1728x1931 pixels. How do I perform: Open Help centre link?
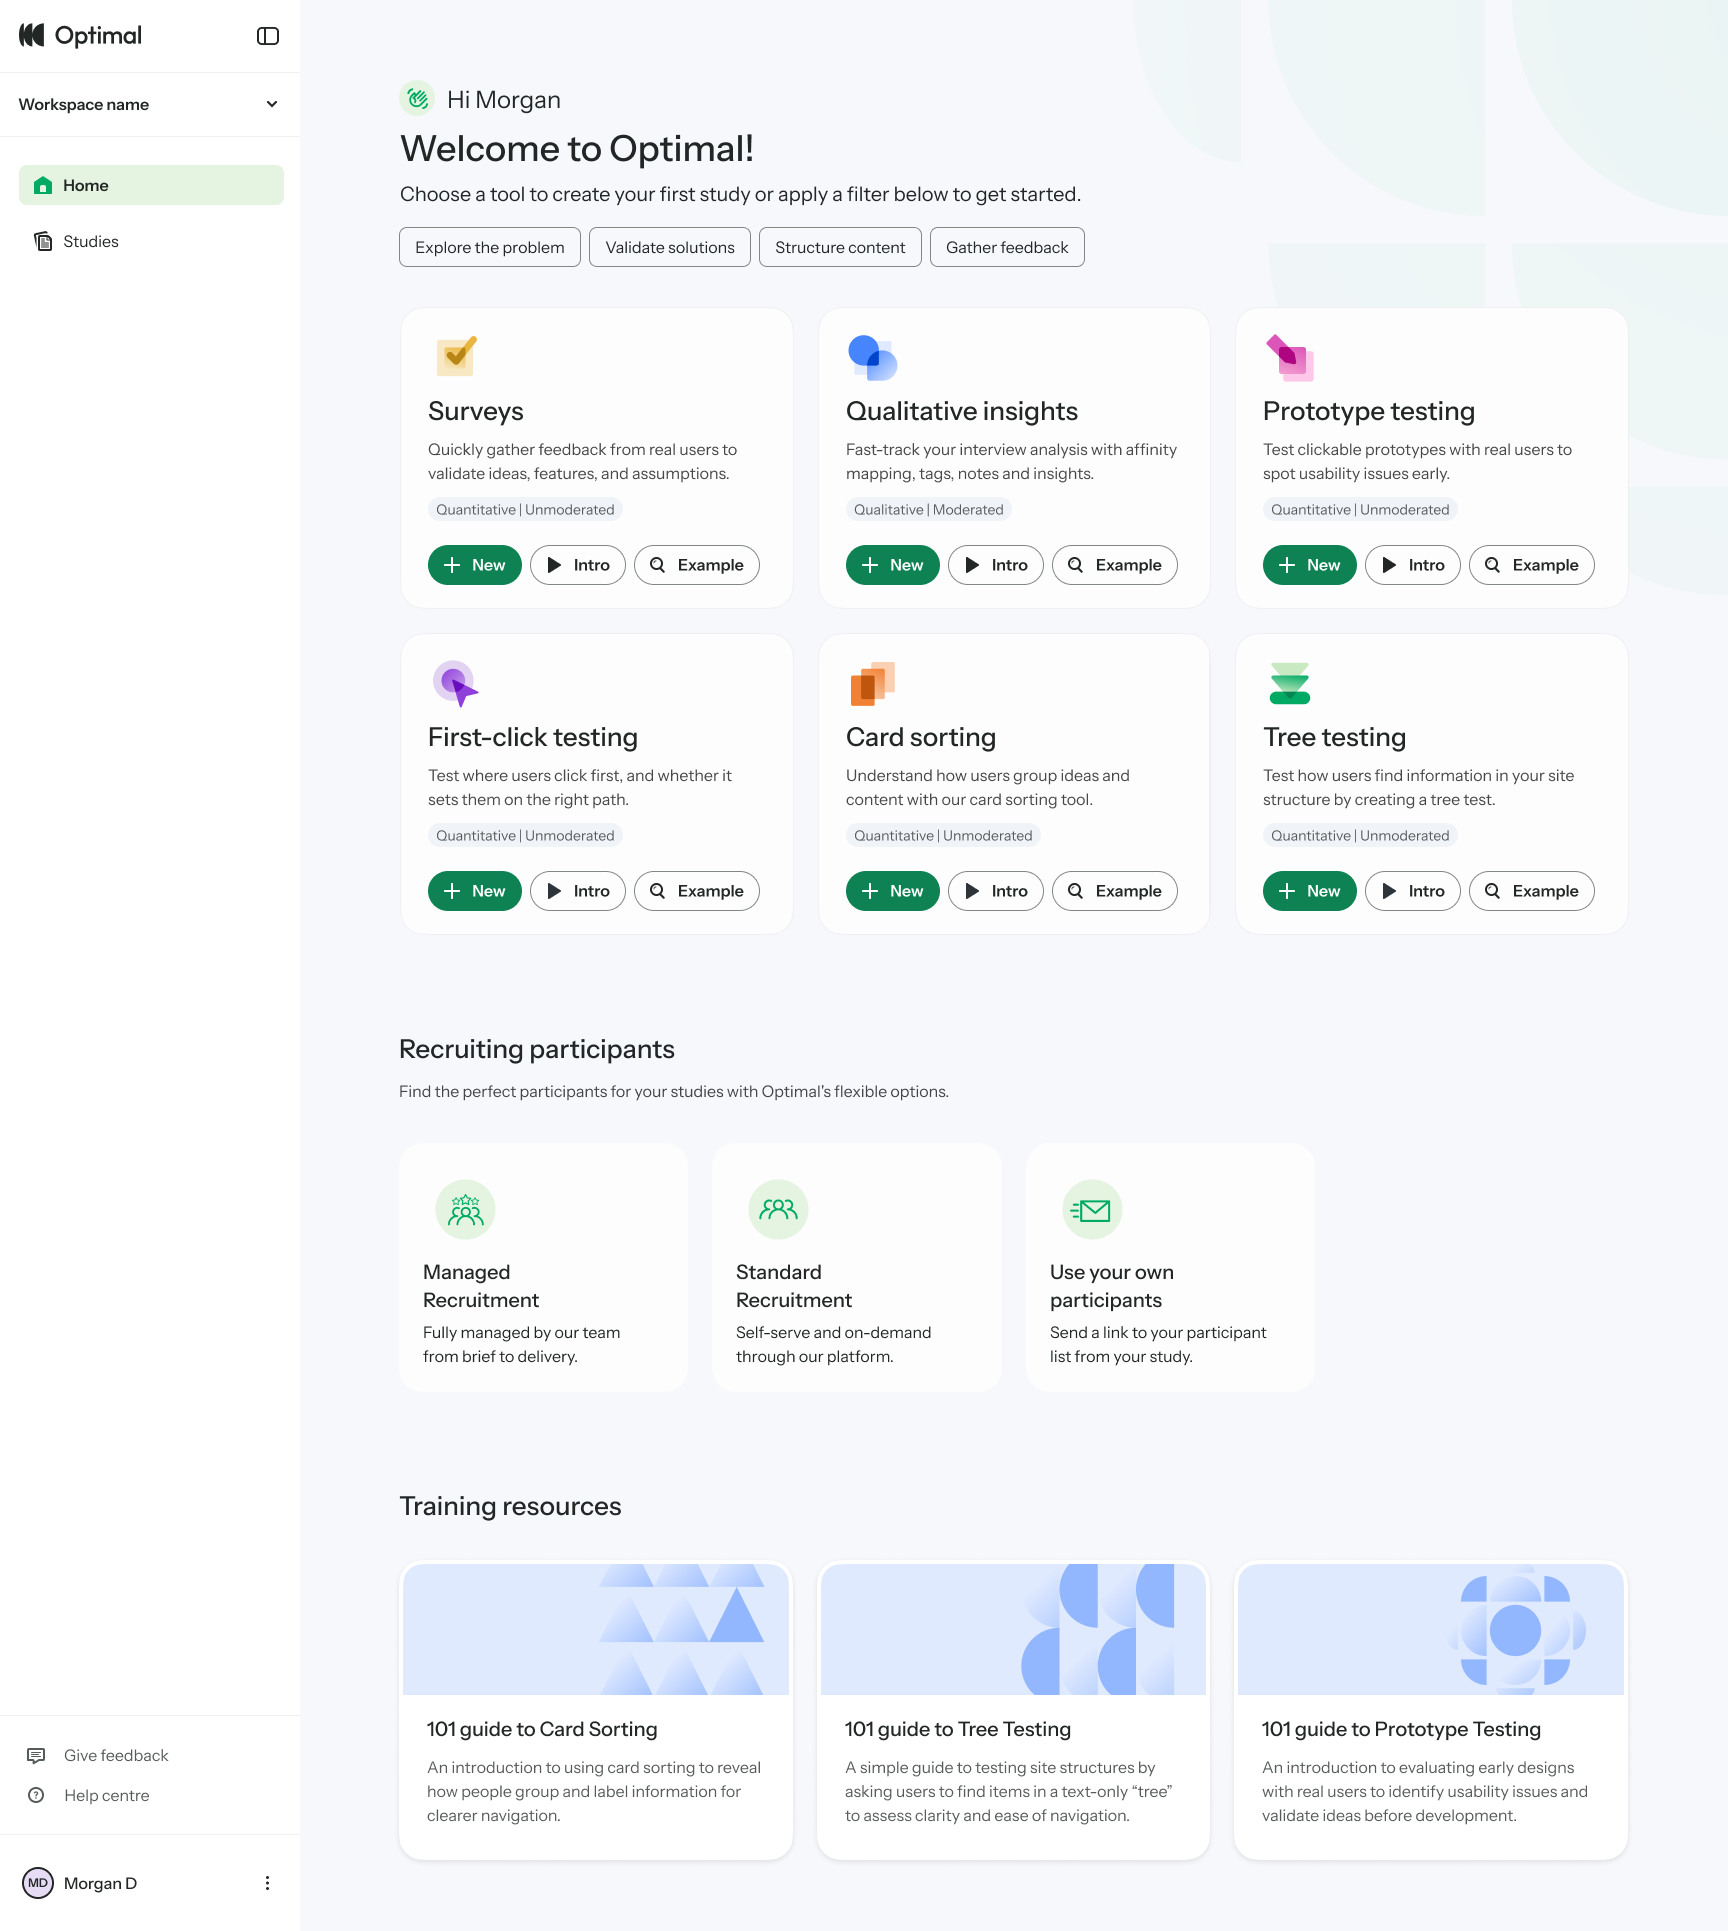coord(106,1795)
